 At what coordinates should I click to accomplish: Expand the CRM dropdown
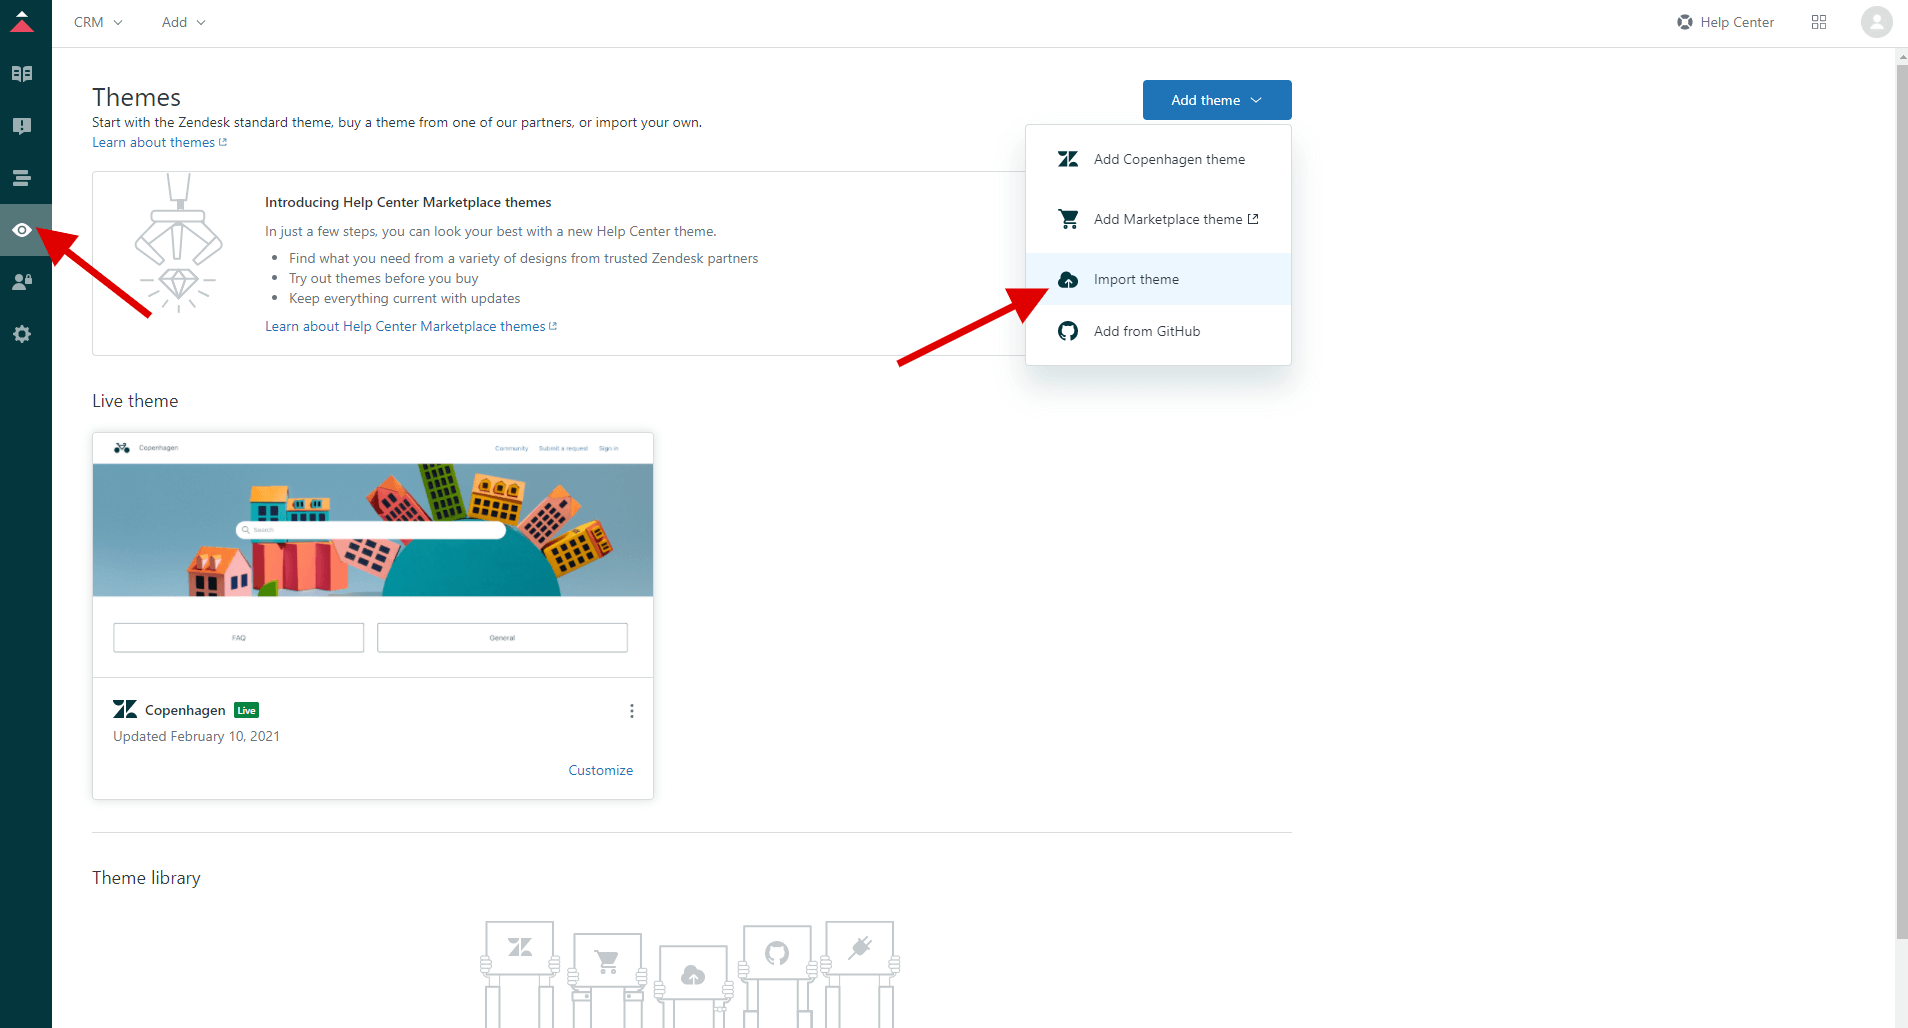[98, 22]
